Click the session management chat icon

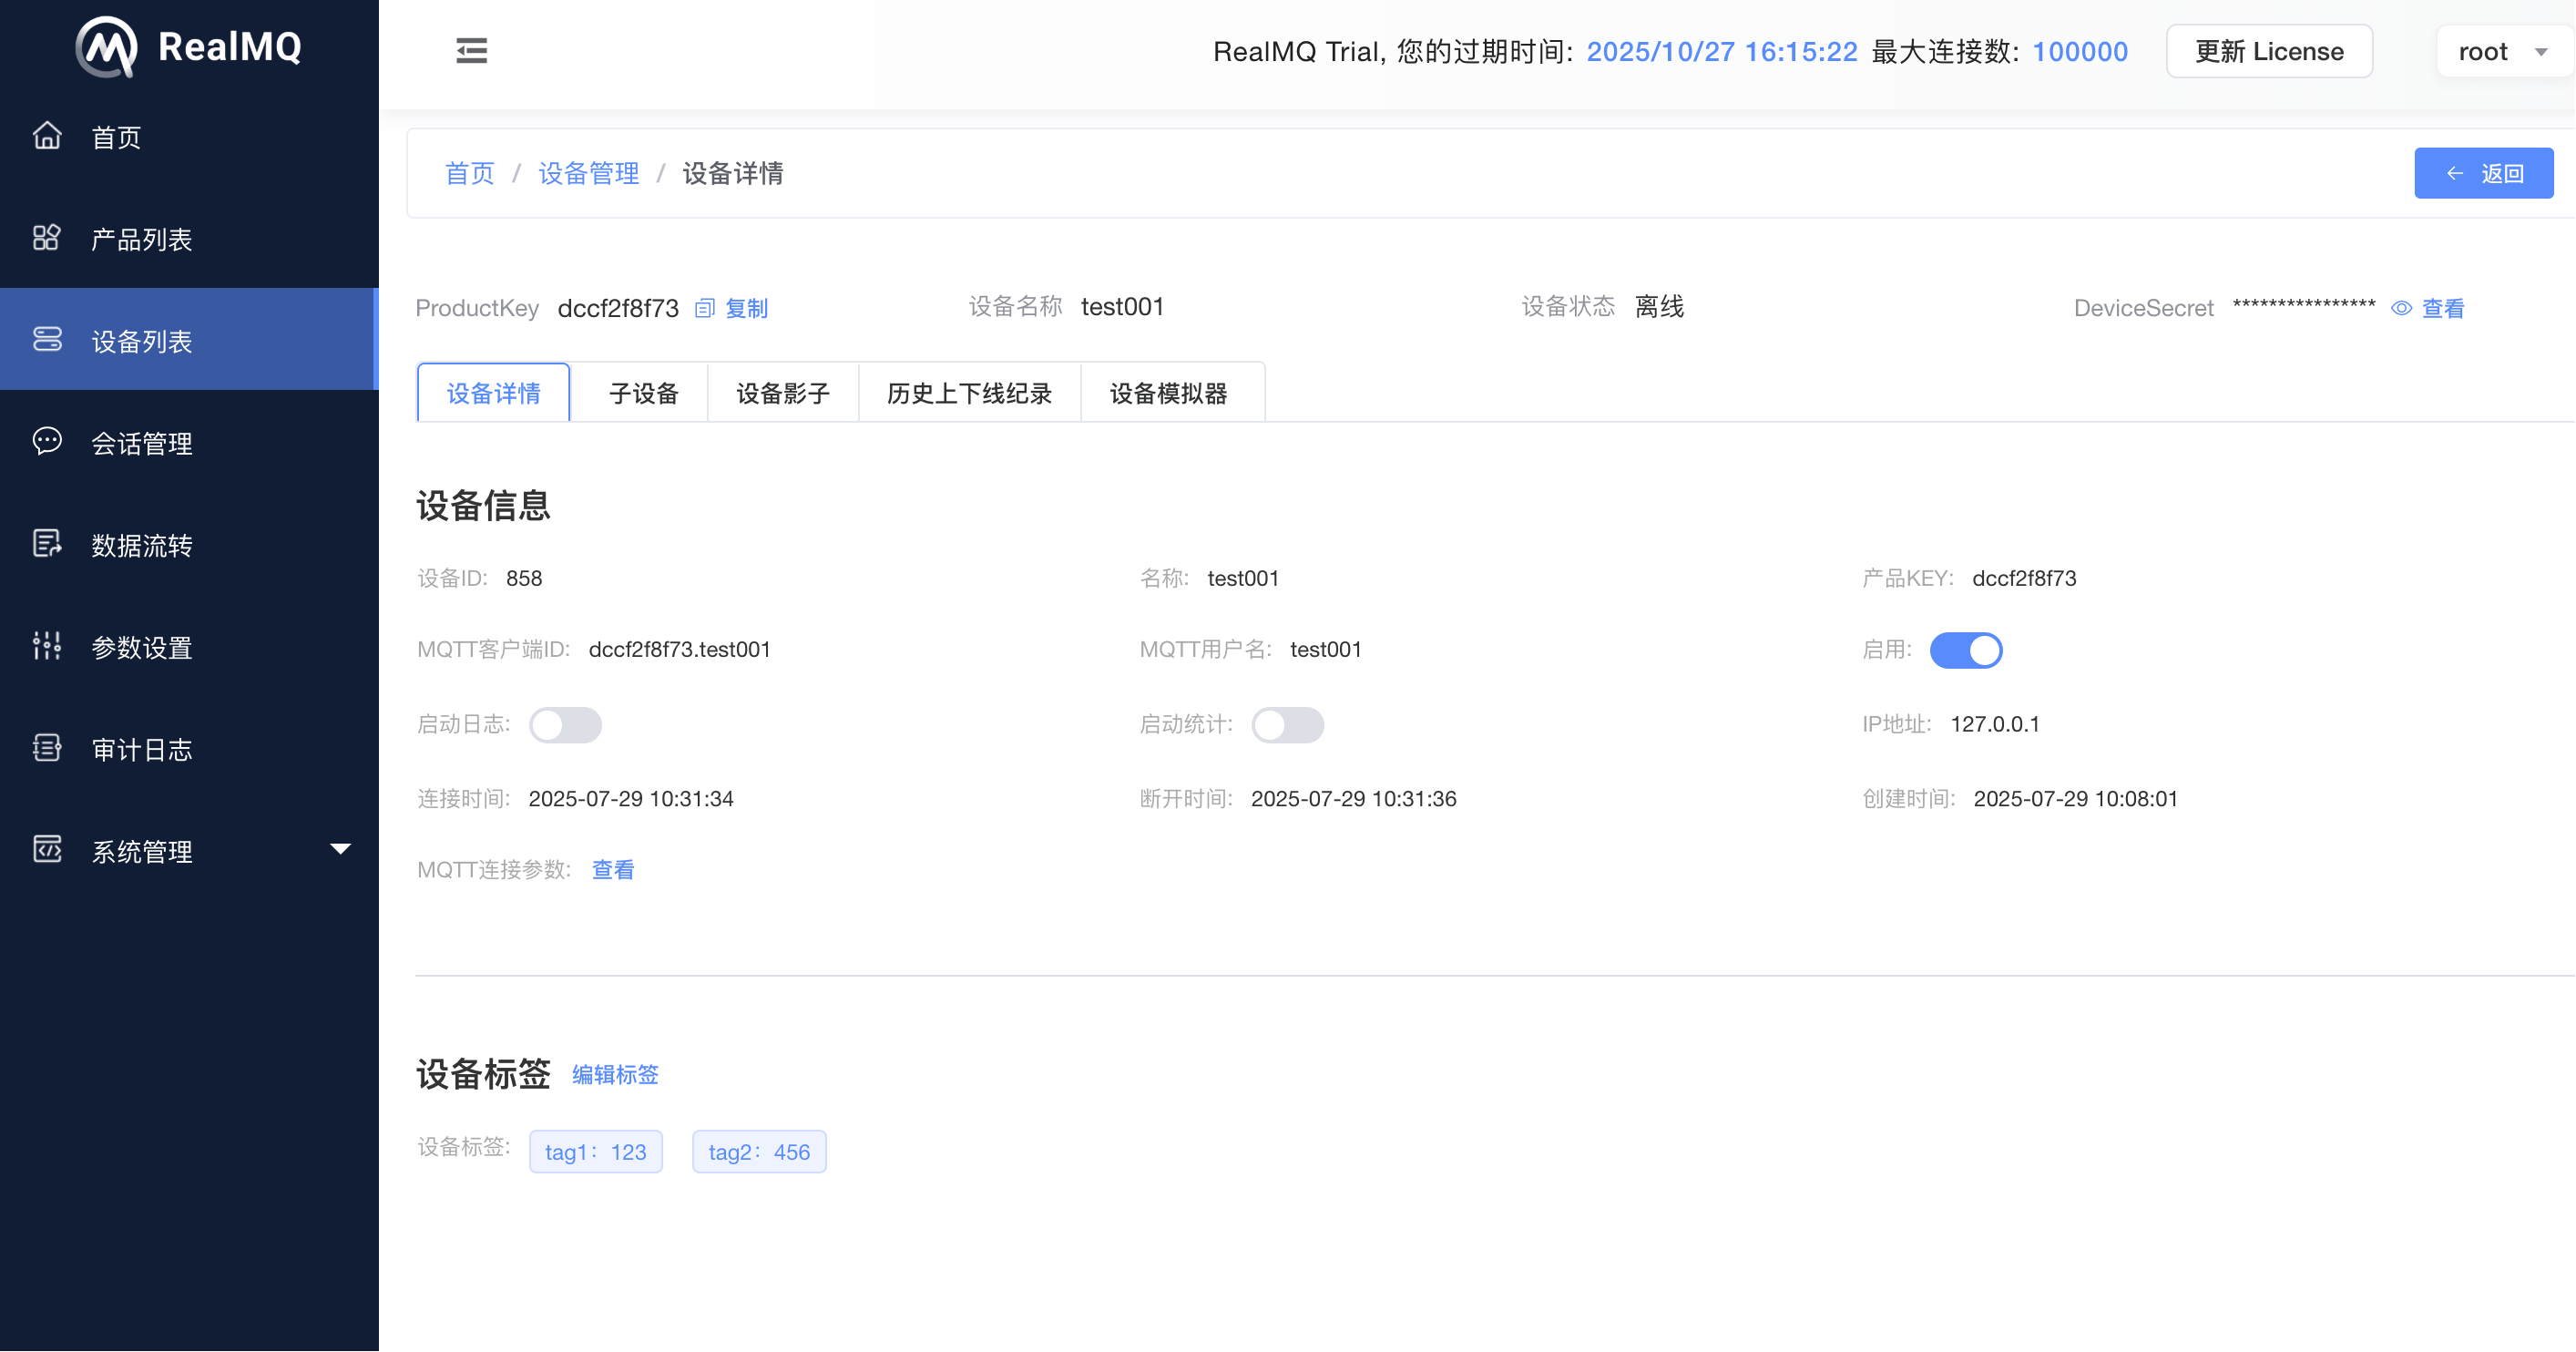47,442
